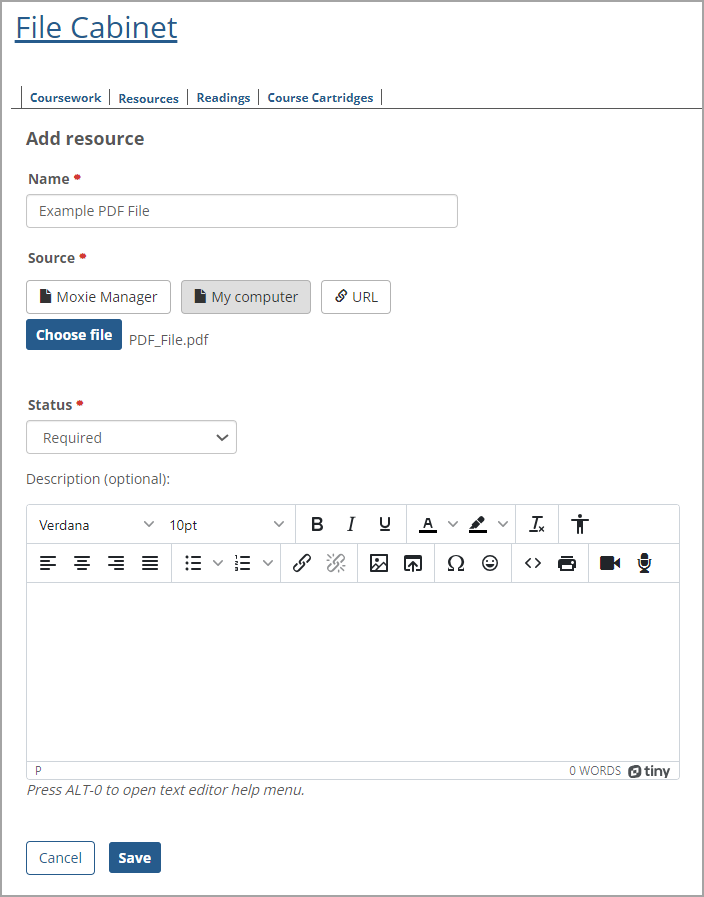Open the font size dropdown

click(x=225, y=523)
